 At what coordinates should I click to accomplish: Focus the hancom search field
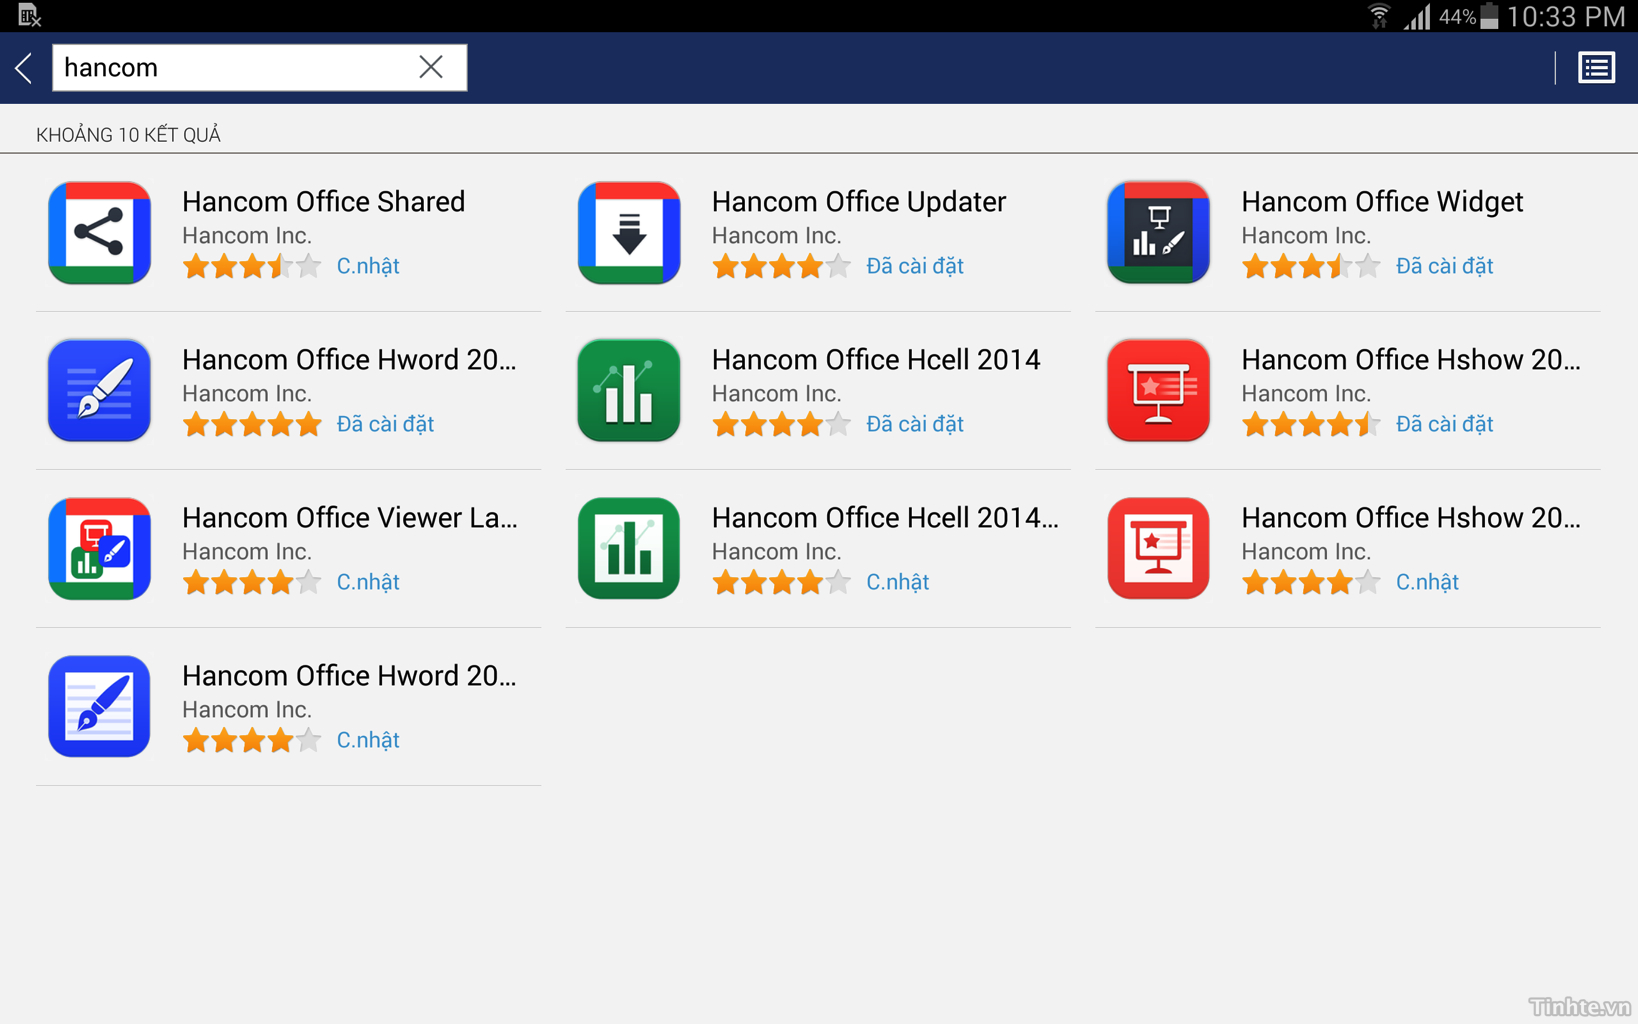(x=259, y=67)
